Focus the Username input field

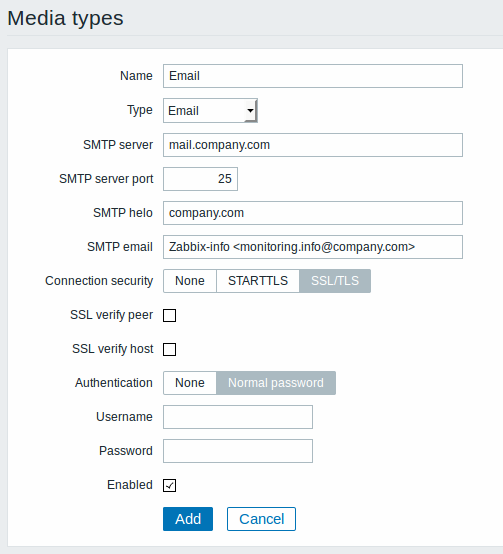point(238,417)
